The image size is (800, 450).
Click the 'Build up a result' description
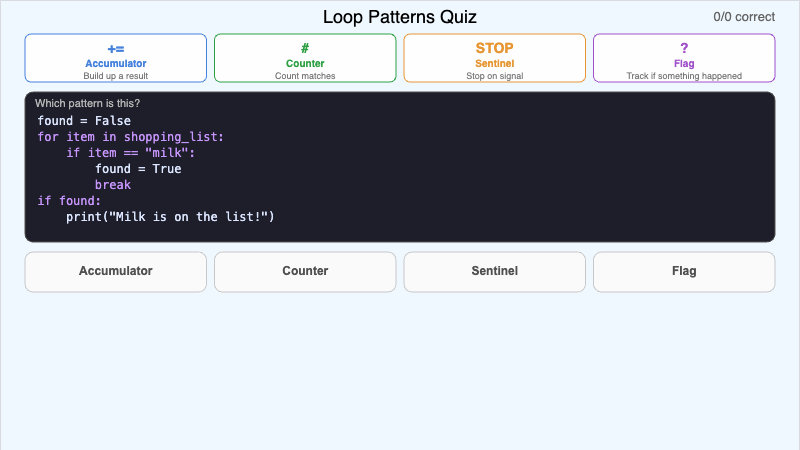click(x=115, y=76)
